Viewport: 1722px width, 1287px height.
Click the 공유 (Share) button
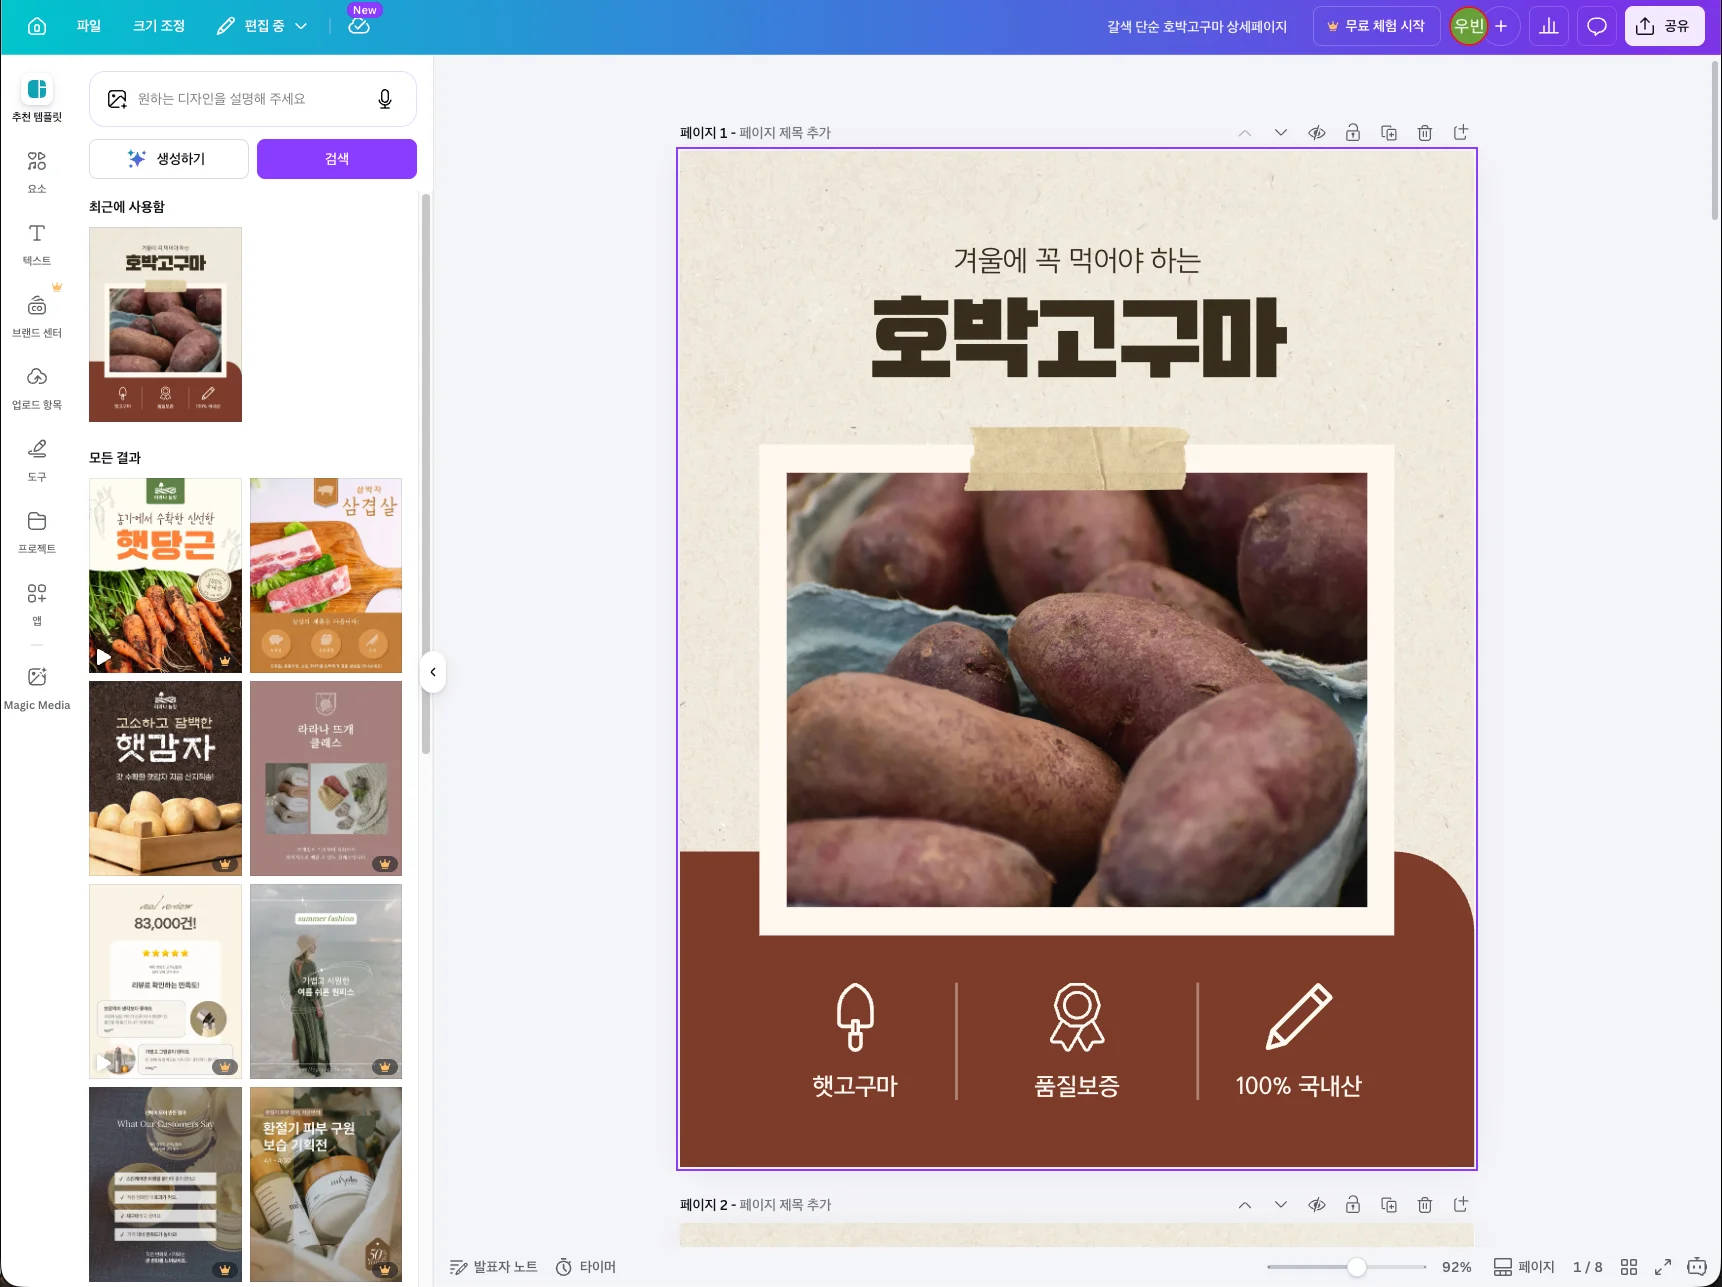[x=1664, y=26]
